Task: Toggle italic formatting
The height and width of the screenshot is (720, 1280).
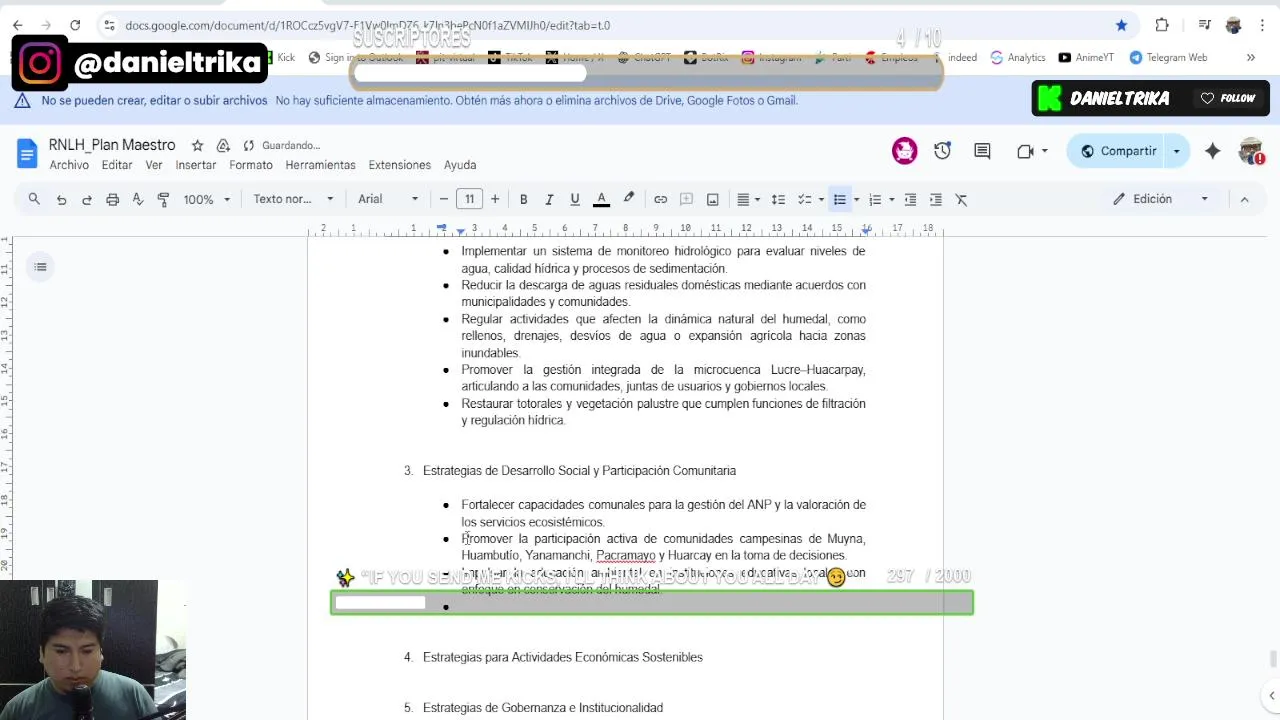Action: click(549, 199)
